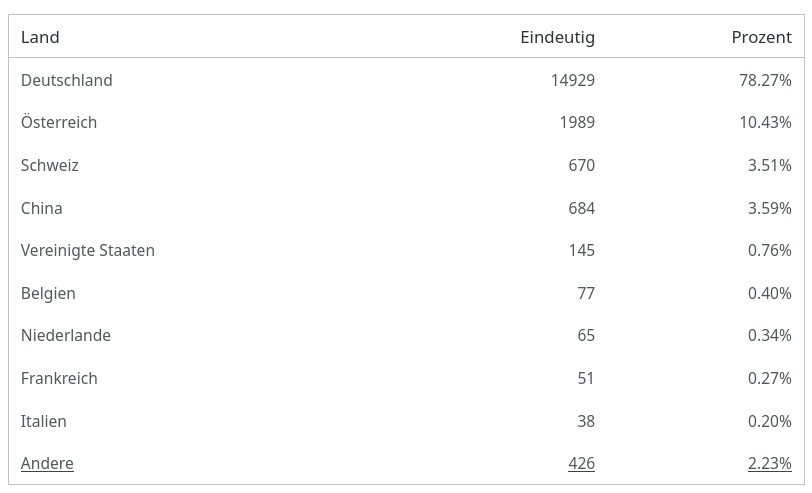The height and width of the screenshot is (493, 812).
Task: Select the Deutschland row label
Action: click(x=66, y=80)
